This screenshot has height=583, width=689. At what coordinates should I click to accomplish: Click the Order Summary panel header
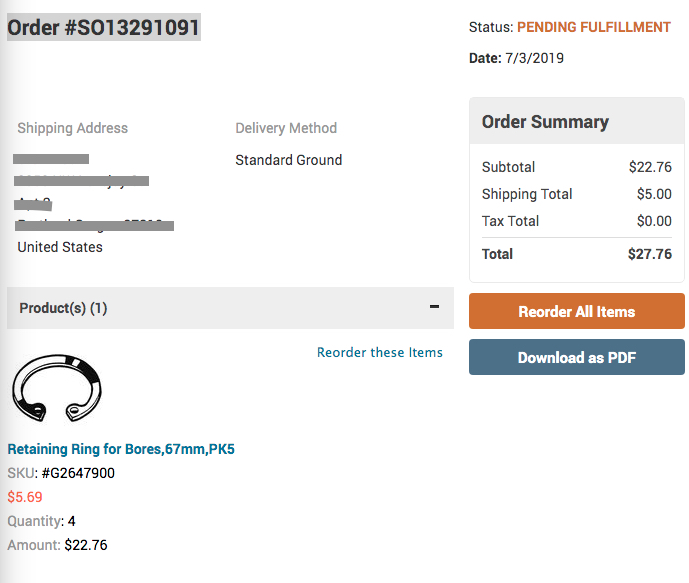[x=545, y=122]
